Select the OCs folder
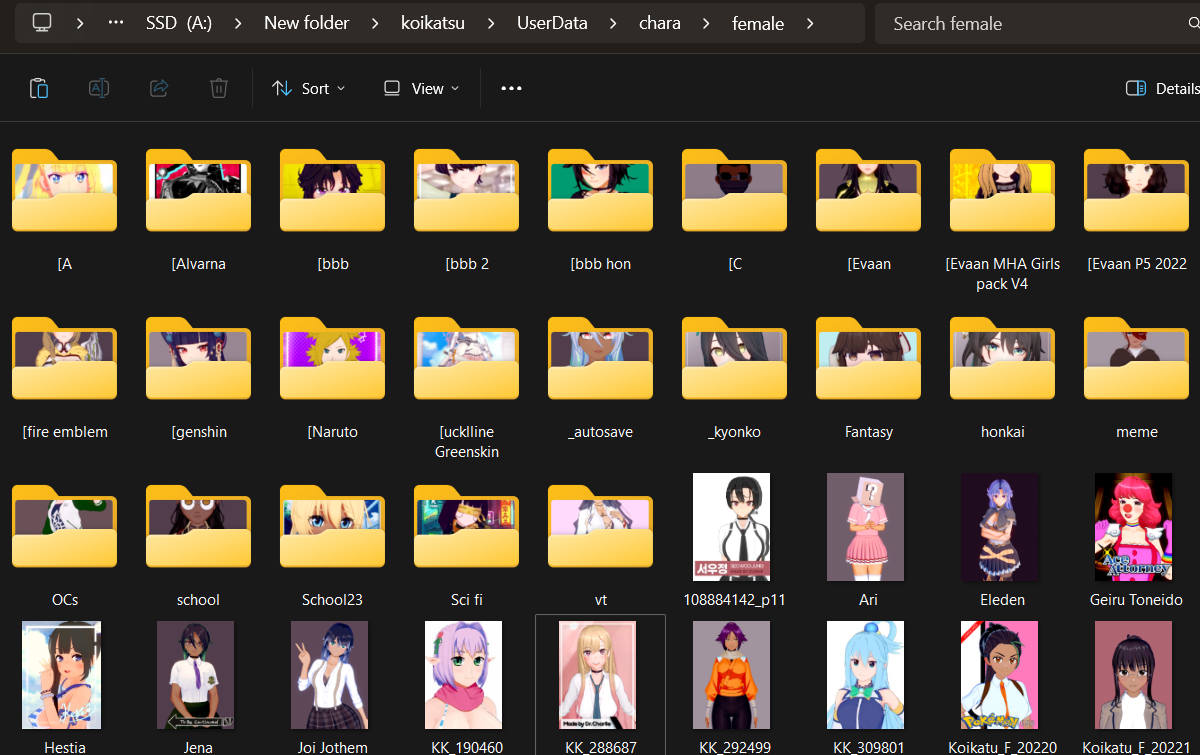This screenshot has height=755, width=1200. [65, 548]
